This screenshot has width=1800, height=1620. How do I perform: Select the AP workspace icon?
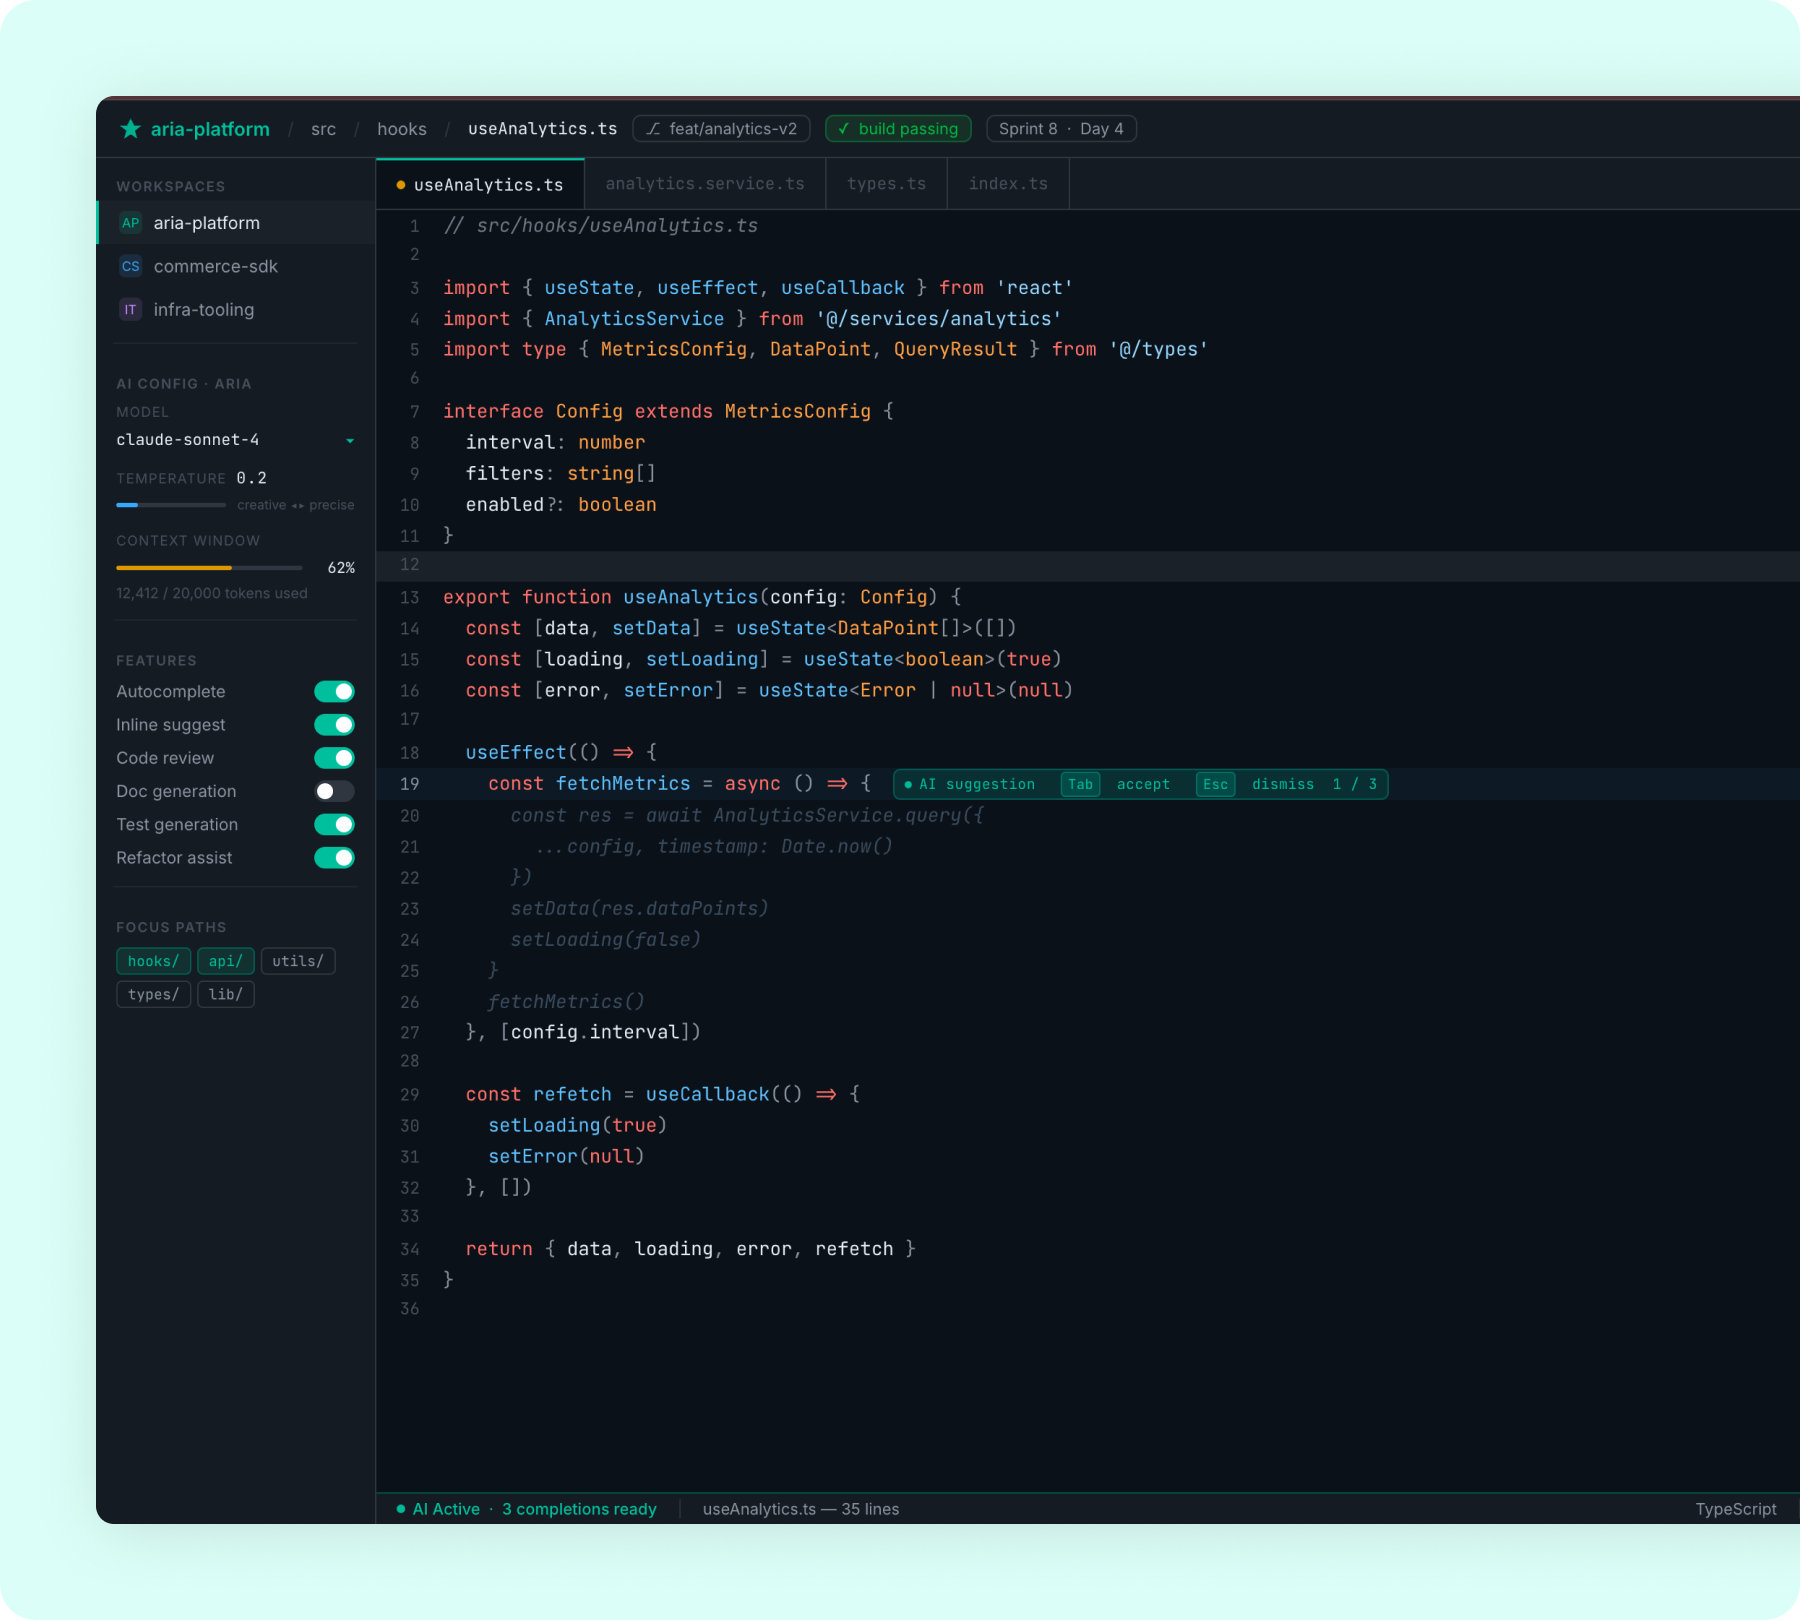(x=130, y=222)
